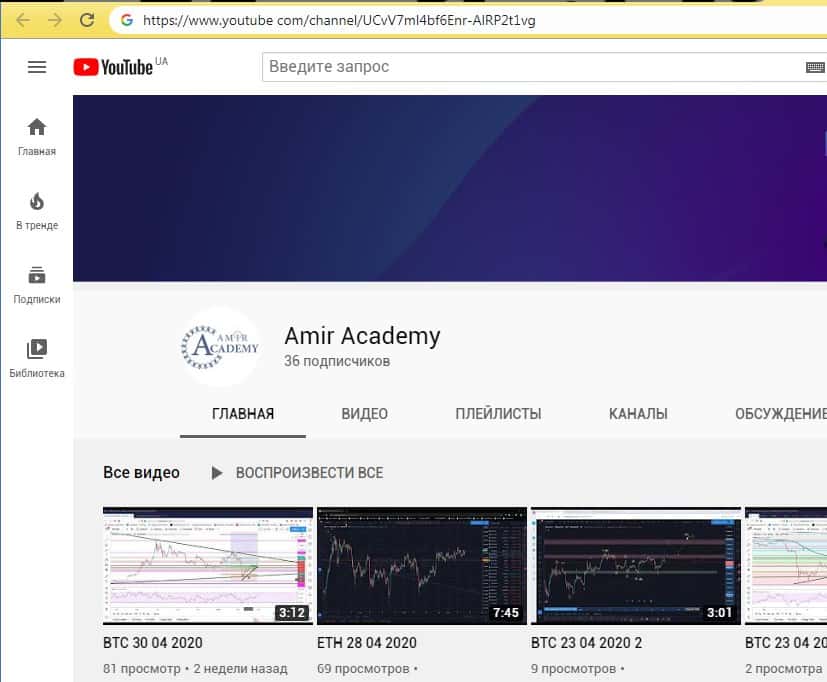Click the '69 просмотров' view count
The width and height of the screenshot is (827, 682).
[x=363, y=669]
